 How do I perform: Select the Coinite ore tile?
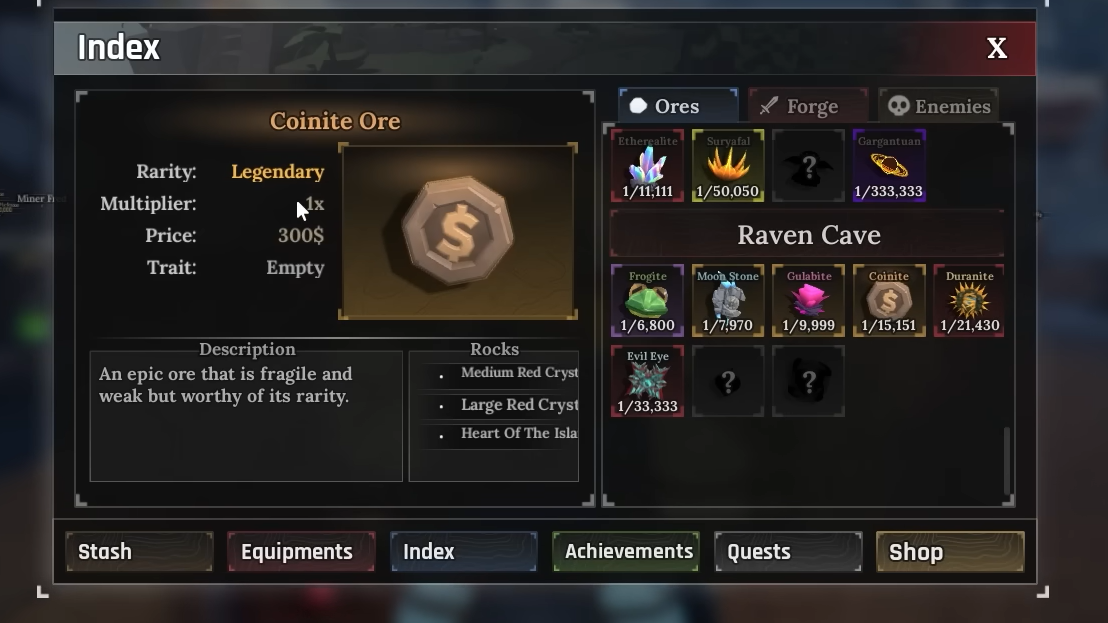tap(889, 300)
